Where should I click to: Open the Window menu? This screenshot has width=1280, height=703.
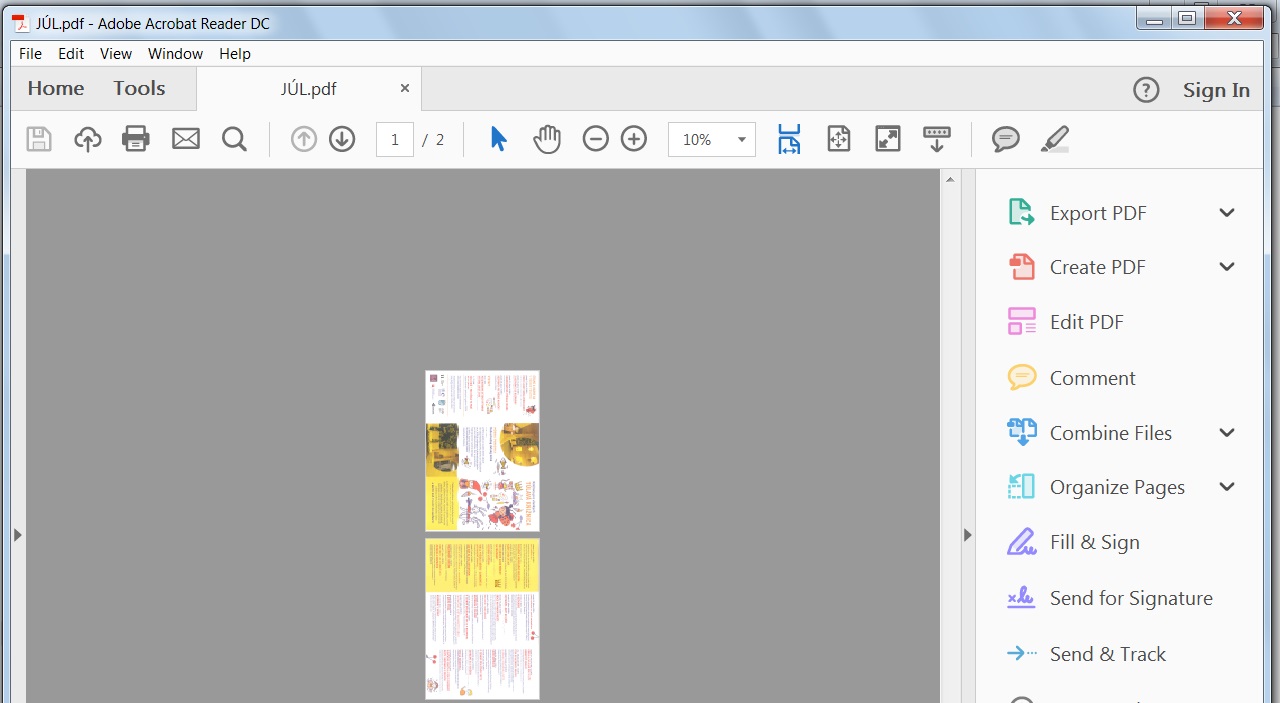[x=175, y=54]
